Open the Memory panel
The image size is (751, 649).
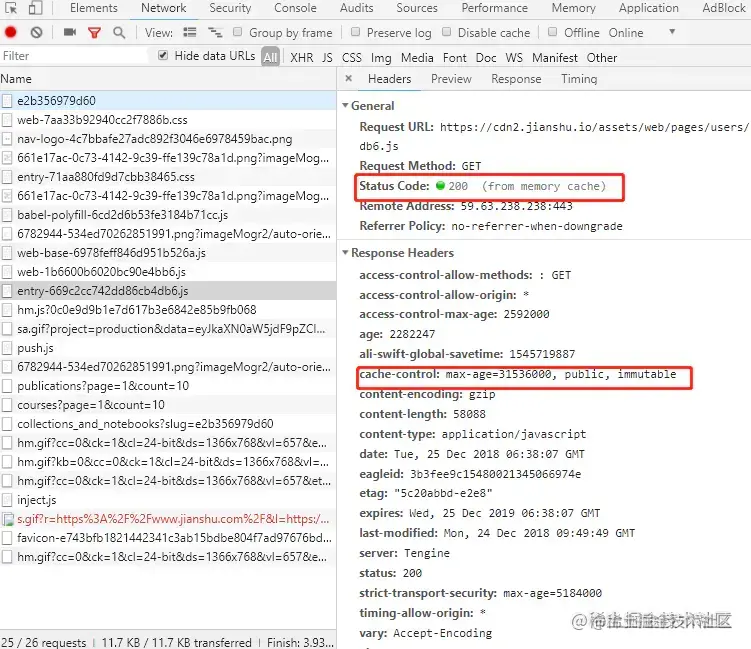[x=573, y=8]
